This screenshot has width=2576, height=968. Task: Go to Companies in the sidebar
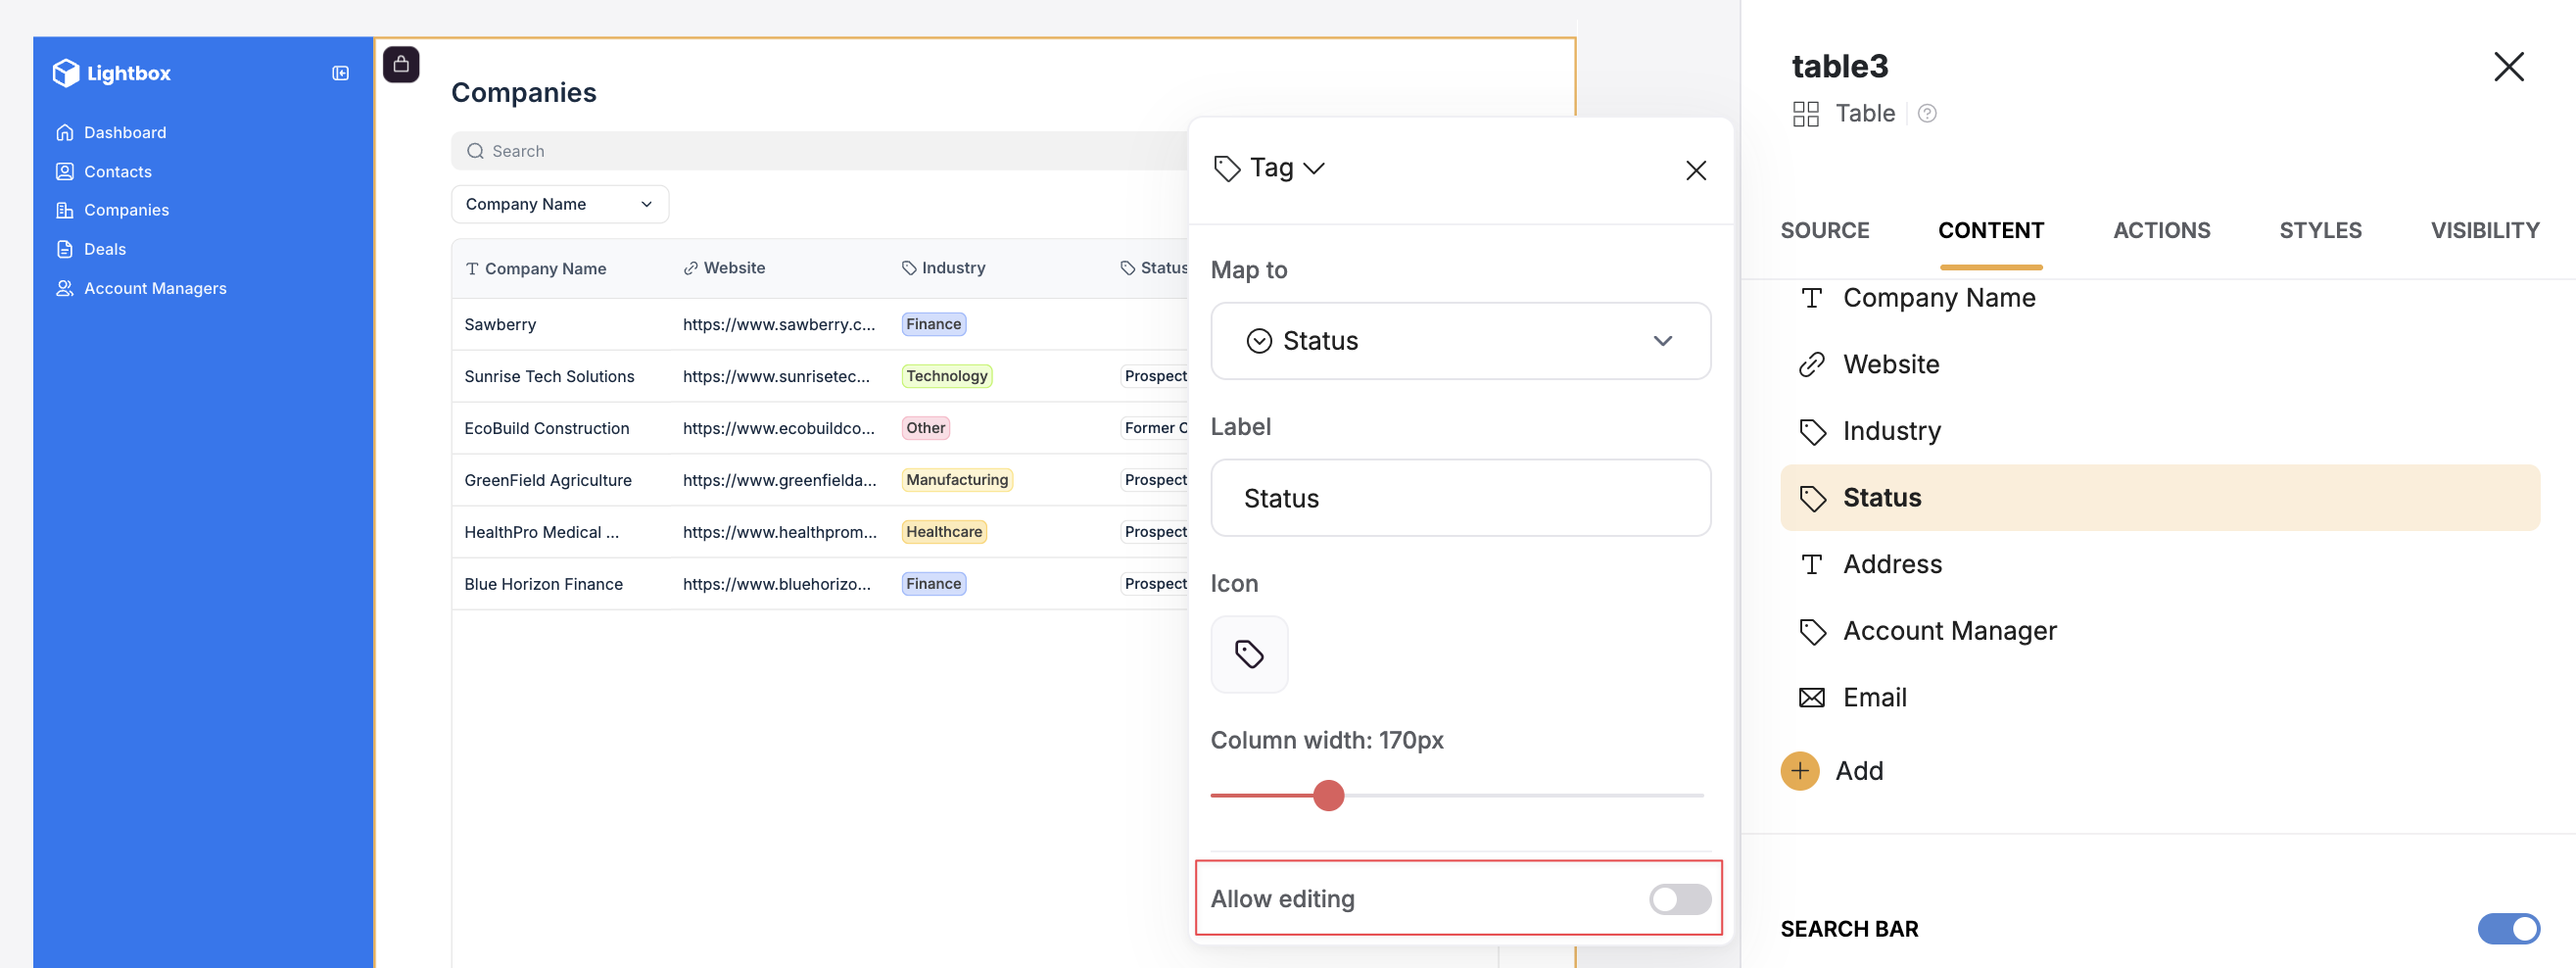tap(127, 210)
